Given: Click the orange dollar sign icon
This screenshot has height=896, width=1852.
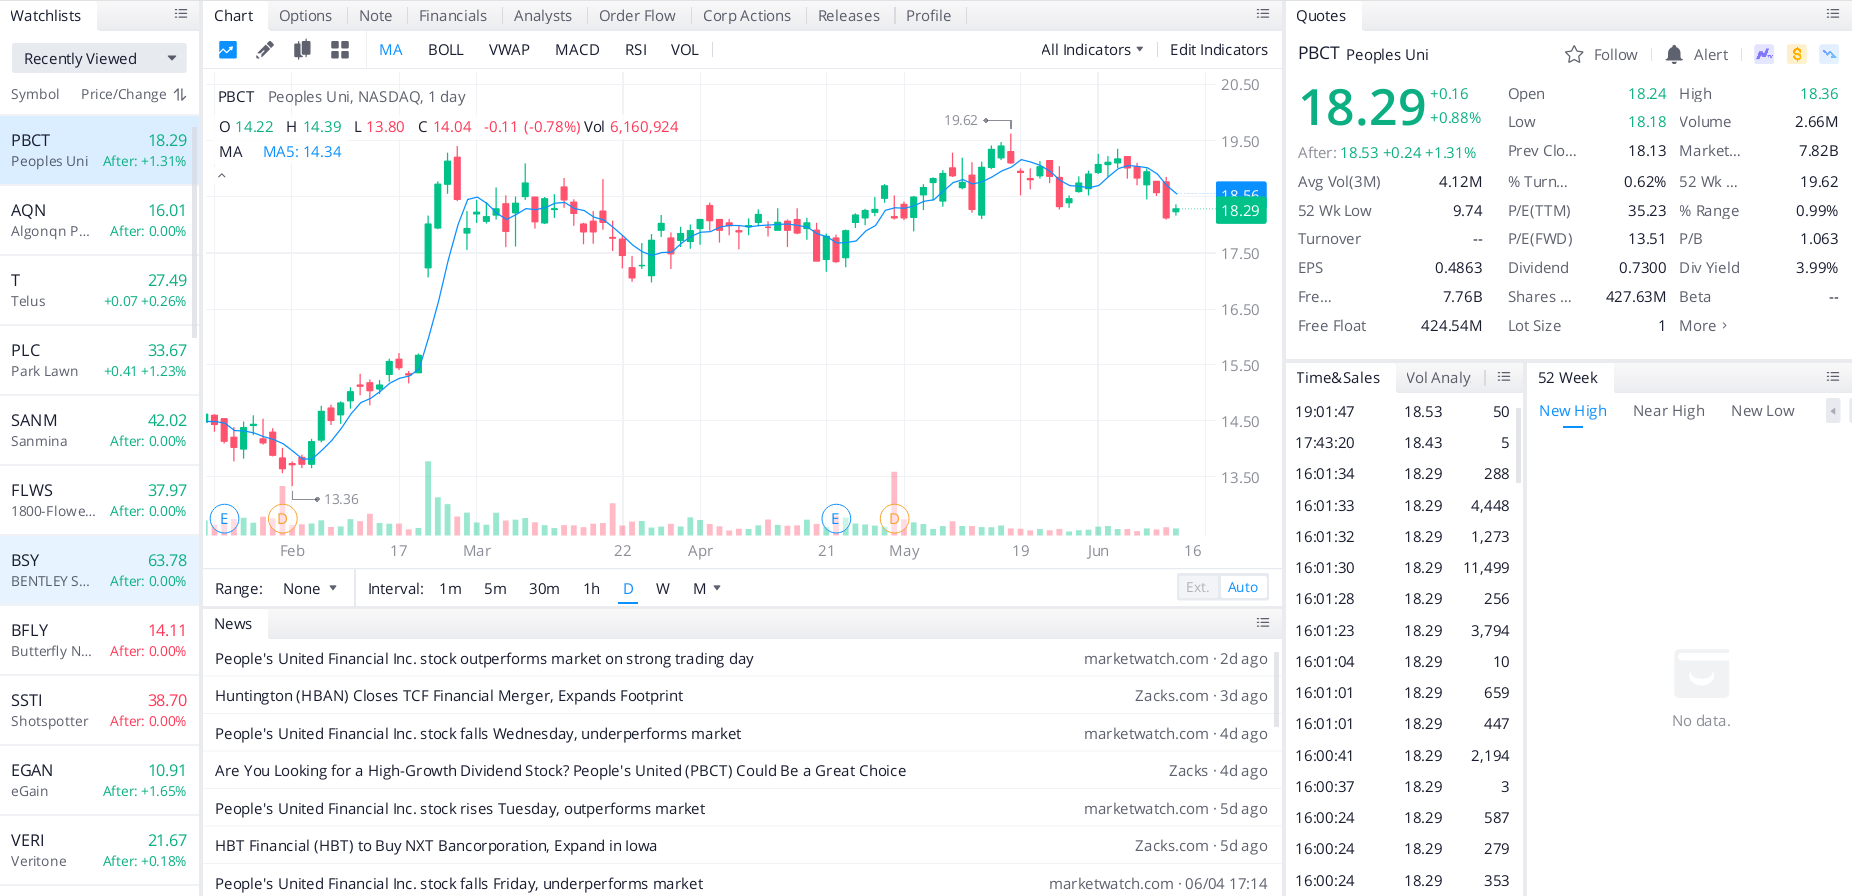Looking at the screenshot, I should (1797, 54).
